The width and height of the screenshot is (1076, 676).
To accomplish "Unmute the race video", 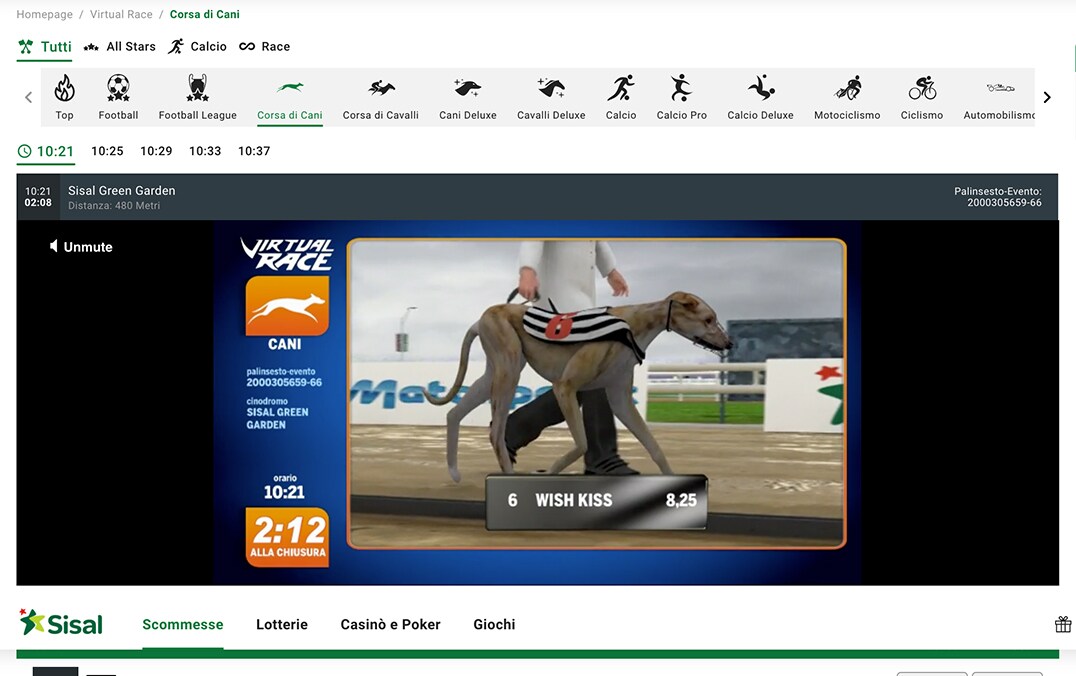I will tap(81, 246).
